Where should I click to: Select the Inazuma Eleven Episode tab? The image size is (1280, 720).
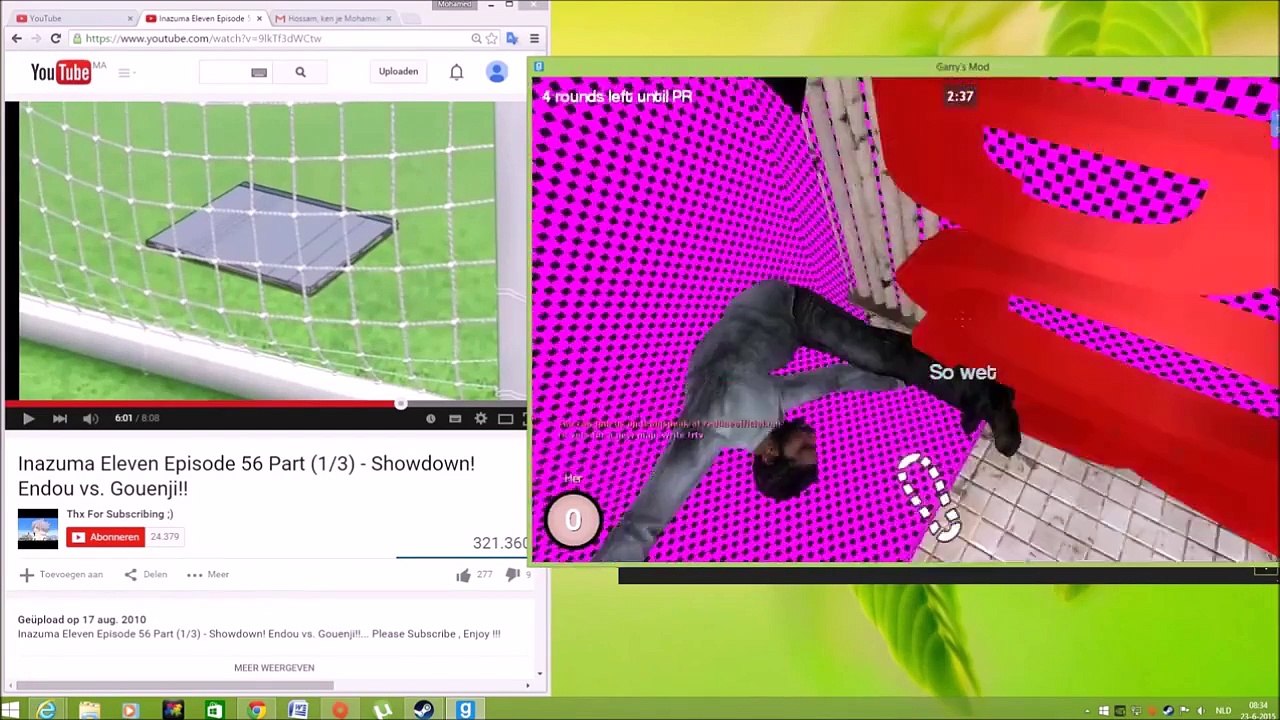[x=201, y=18]
